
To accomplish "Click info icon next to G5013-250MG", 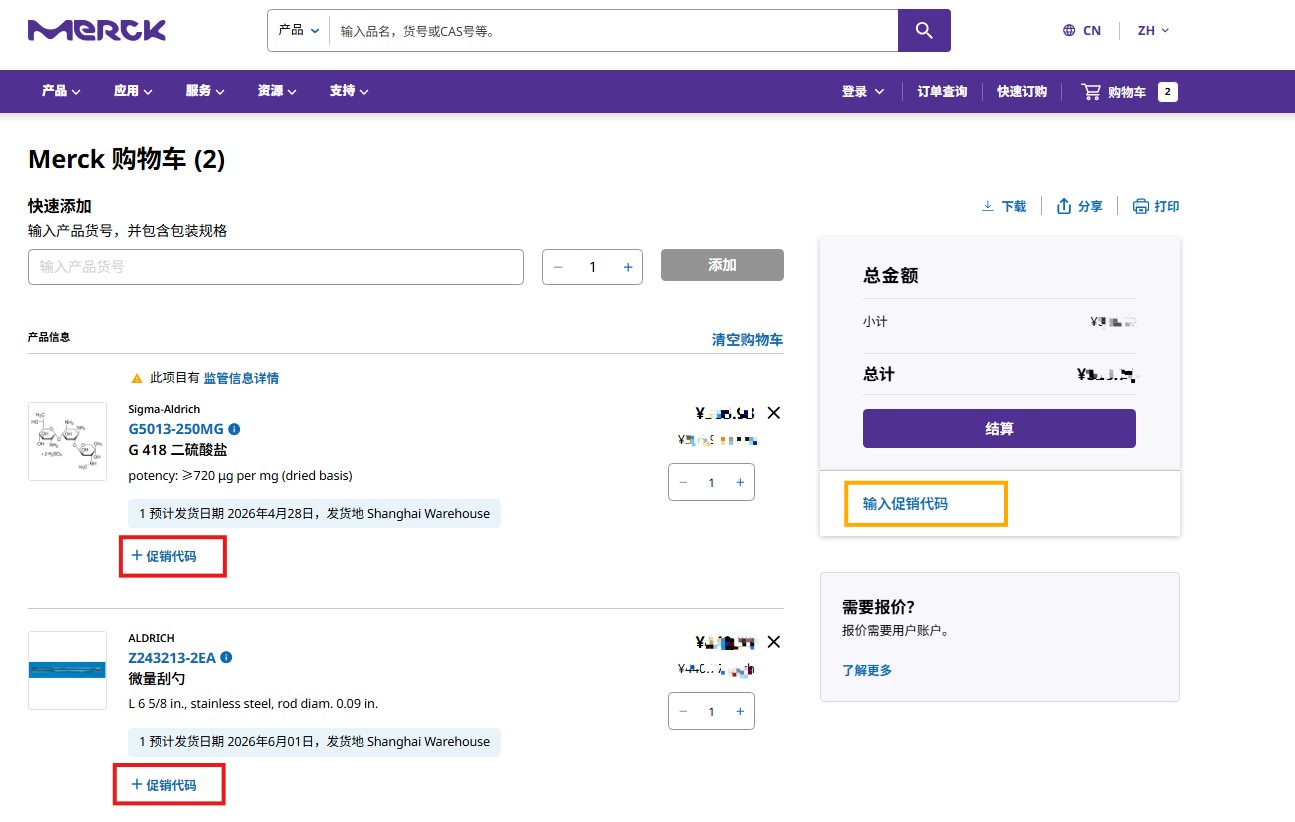I will coord(234,429).
